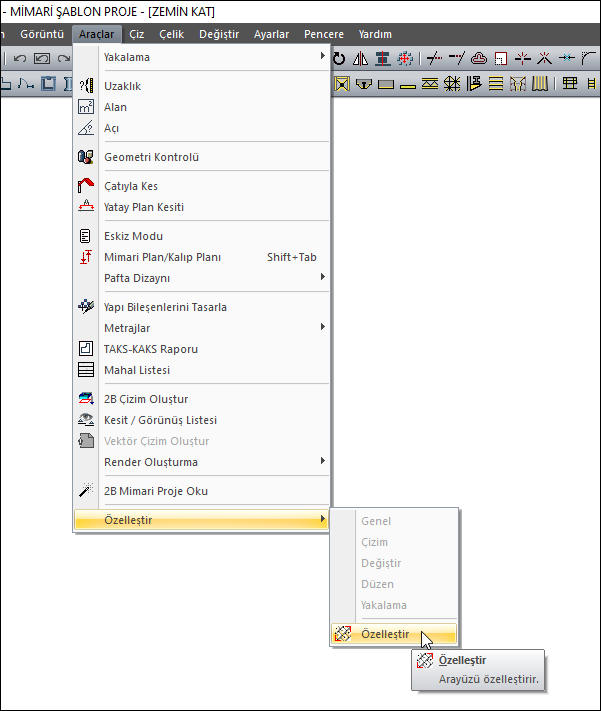Image resolution: width=601 pixels, height=711 pixels.
Task: Open the Görüntü menu
Action: coord(42,34)
